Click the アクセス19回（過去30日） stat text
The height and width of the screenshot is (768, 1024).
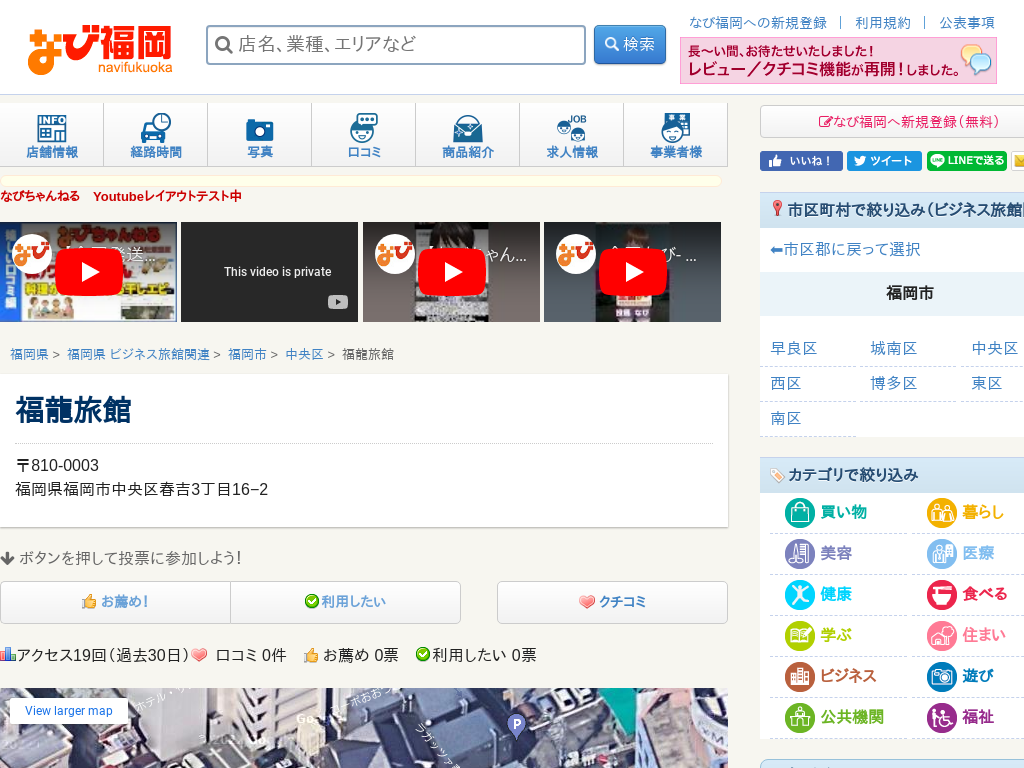pyautogui.click(x=103, y=655)
